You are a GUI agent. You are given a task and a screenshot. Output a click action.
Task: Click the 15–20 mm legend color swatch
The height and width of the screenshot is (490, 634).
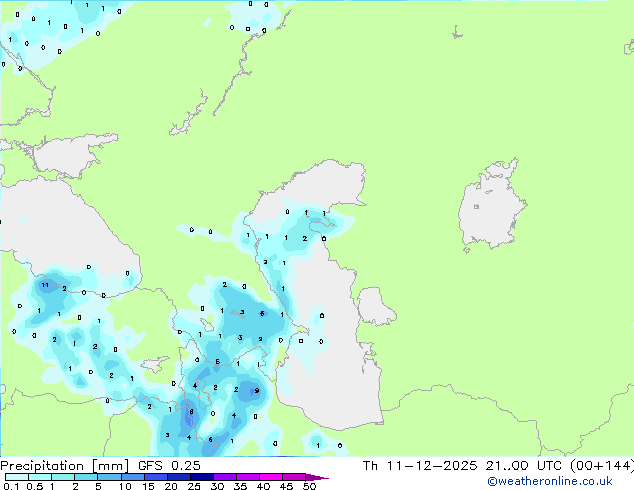155,477
